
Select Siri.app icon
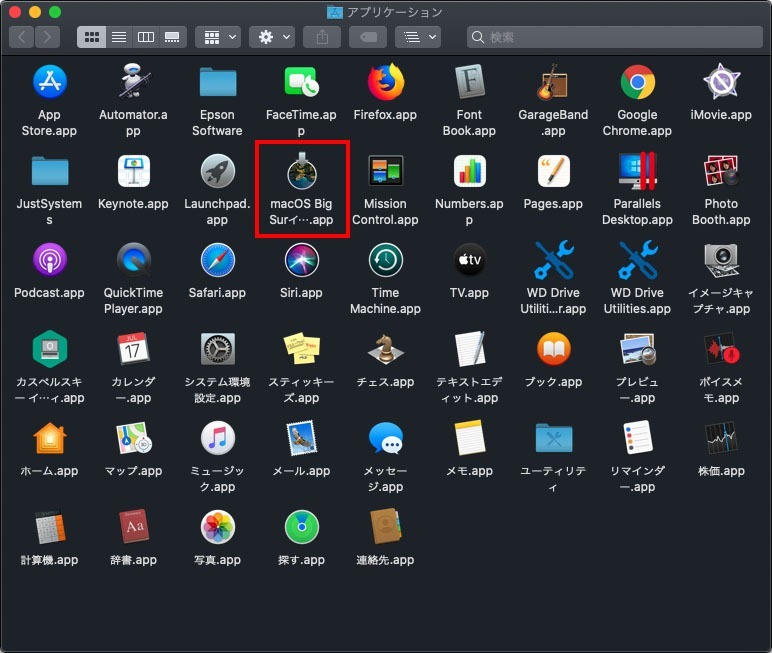pos(301,260)
